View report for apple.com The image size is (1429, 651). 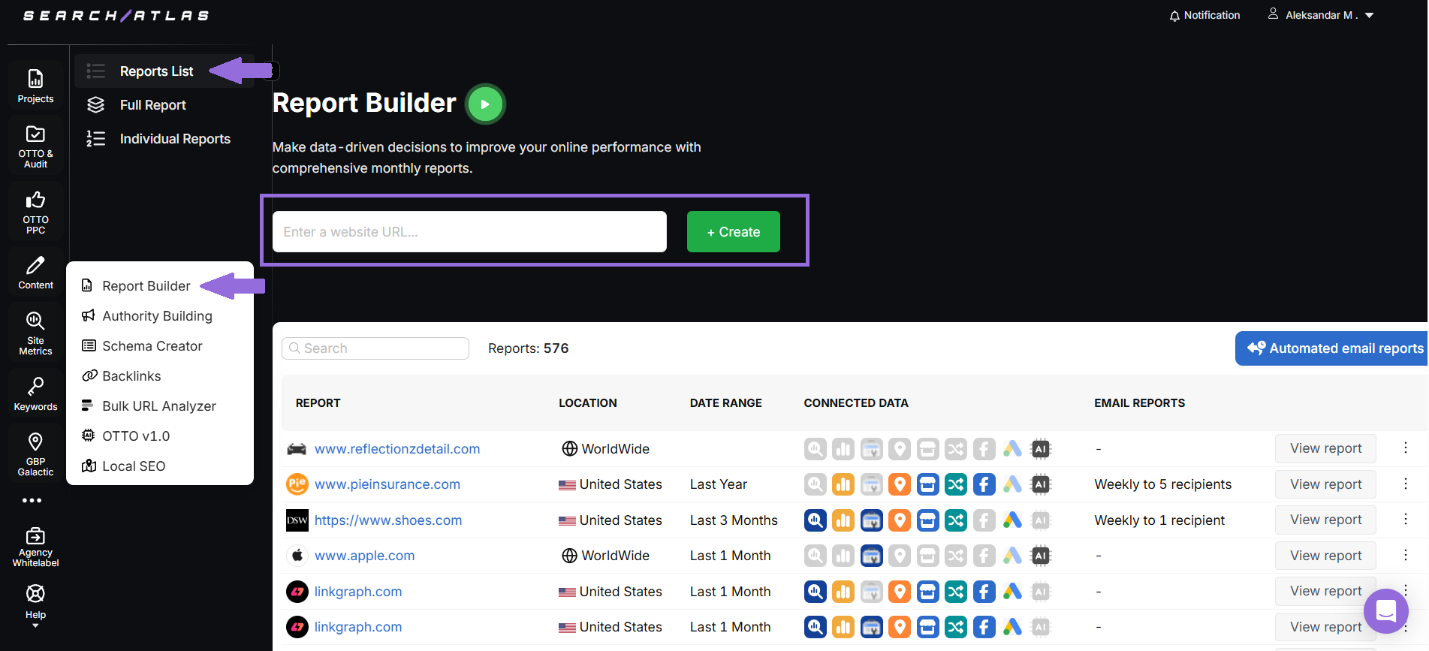[1325, 555]
